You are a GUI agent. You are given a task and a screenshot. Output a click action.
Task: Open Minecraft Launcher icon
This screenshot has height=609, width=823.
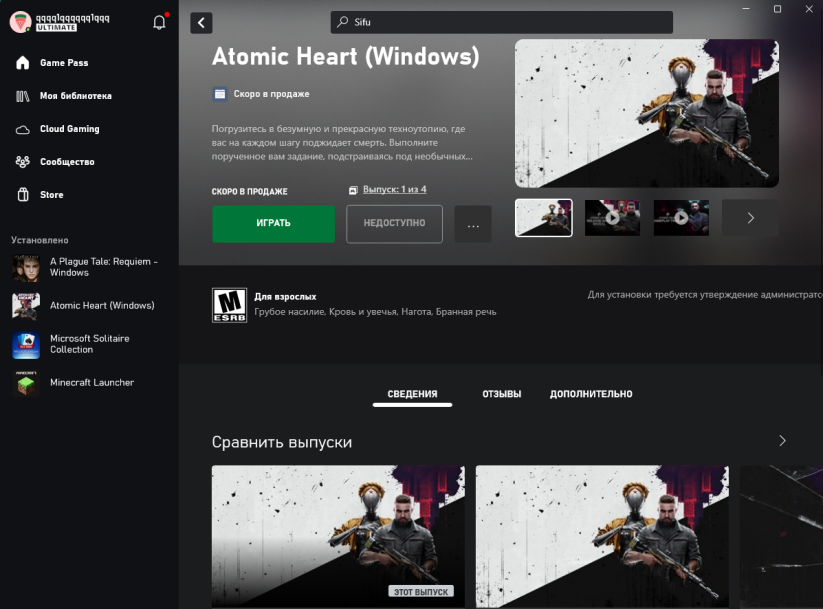(x=26, y=383)
